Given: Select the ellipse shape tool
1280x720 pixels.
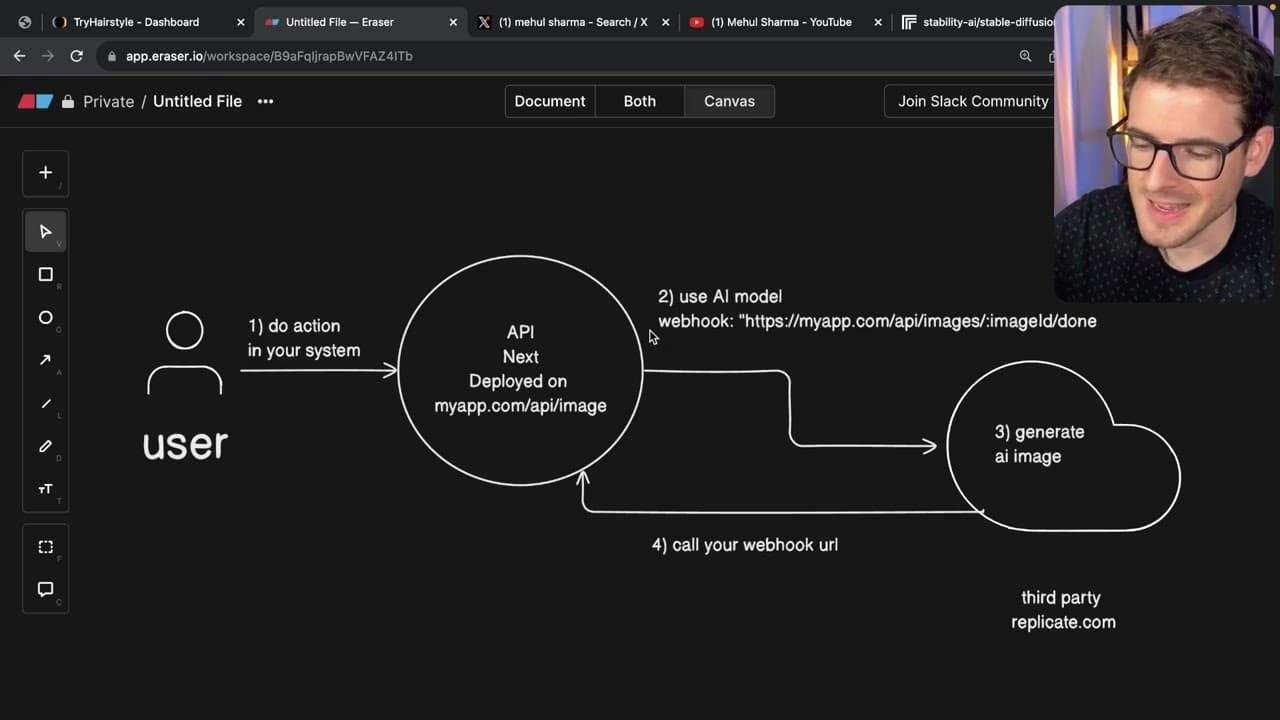Looking at the screenshot, I should pos(45,318).
